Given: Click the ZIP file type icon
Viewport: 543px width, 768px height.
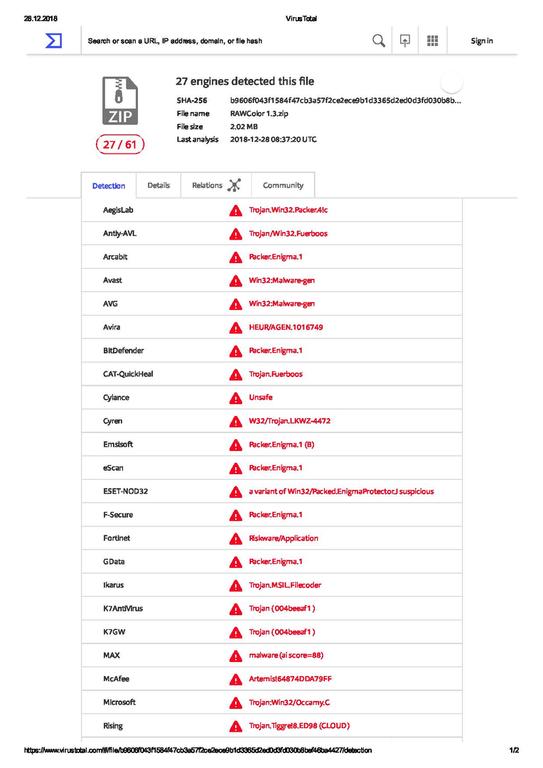Looking at the screenshot, I should coord(120,101).
